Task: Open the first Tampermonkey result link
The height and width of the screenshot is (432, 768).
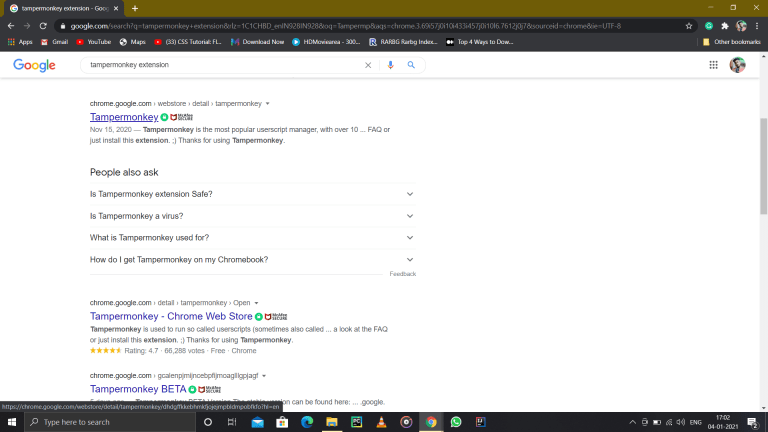Action: coord(124,117)
